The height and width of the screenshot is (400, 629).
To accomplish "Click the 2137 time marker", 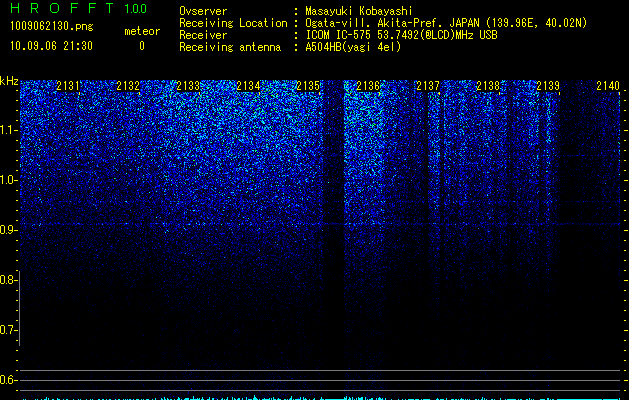I will point(428,86).
